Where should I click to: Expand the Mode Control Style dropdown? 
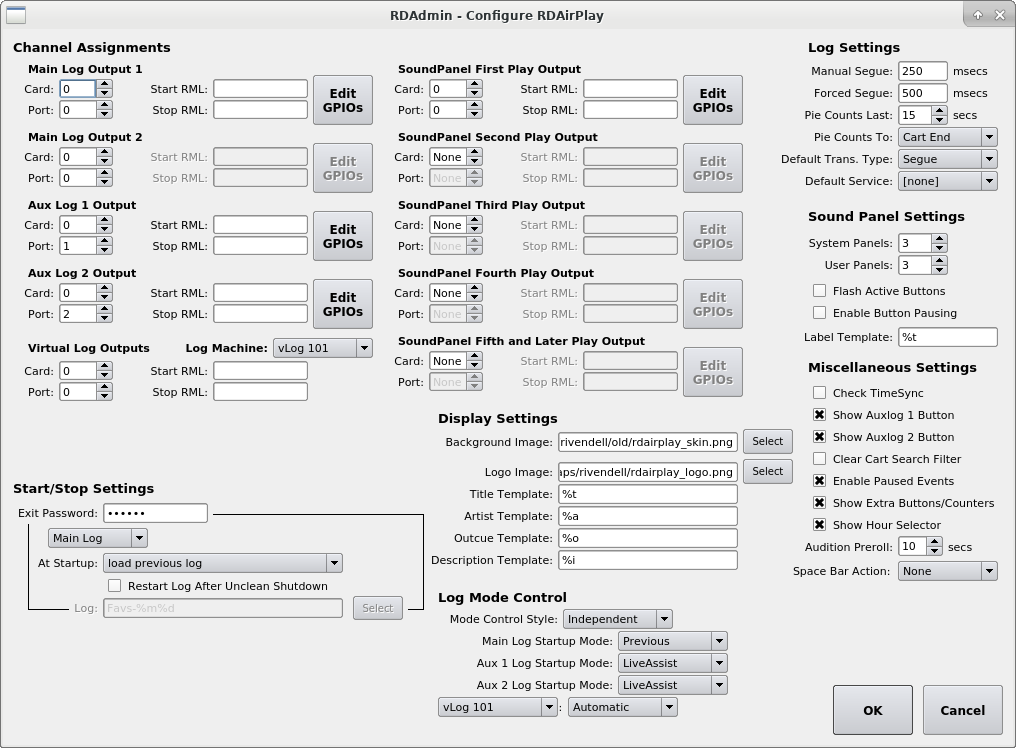pyautogui.click(x=617, y=619)
